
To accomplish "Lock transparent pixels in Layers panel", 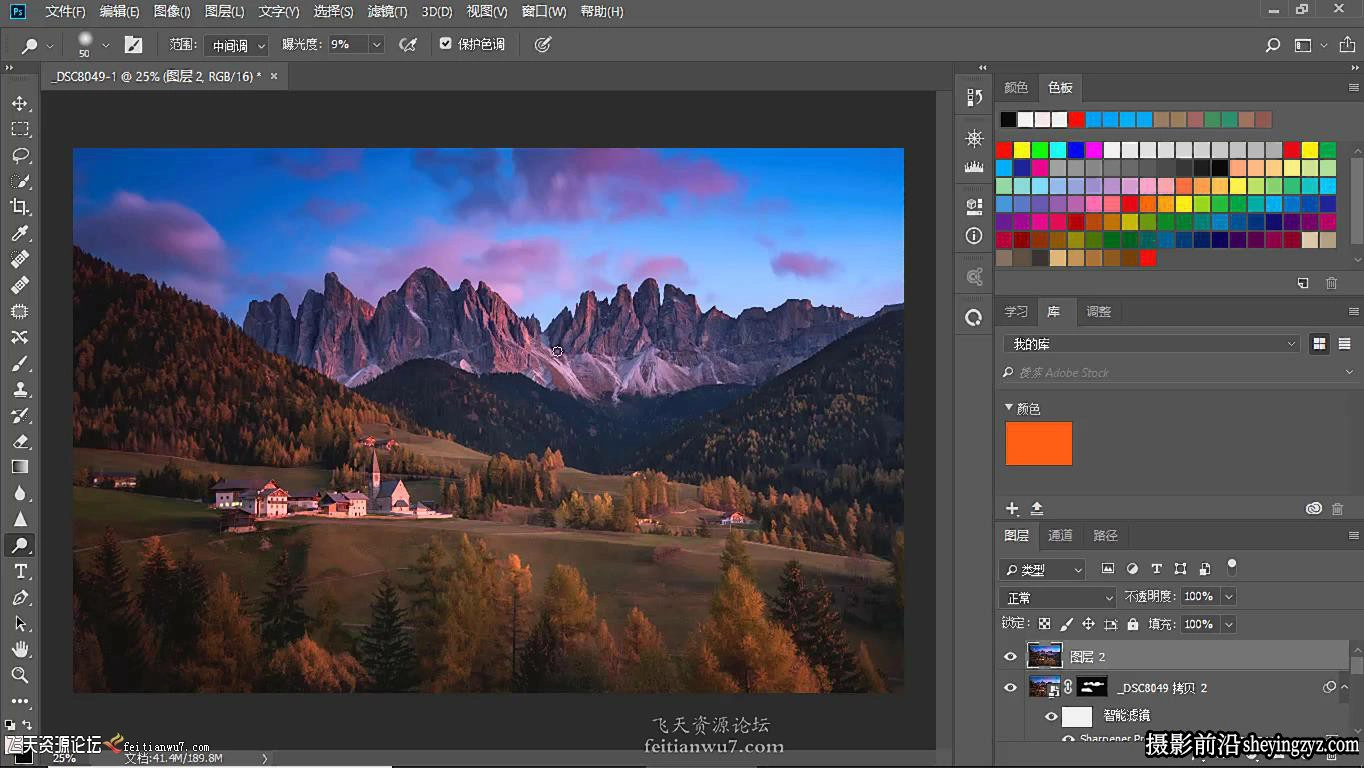I will pyautogui.click(x=1045, y=624).
